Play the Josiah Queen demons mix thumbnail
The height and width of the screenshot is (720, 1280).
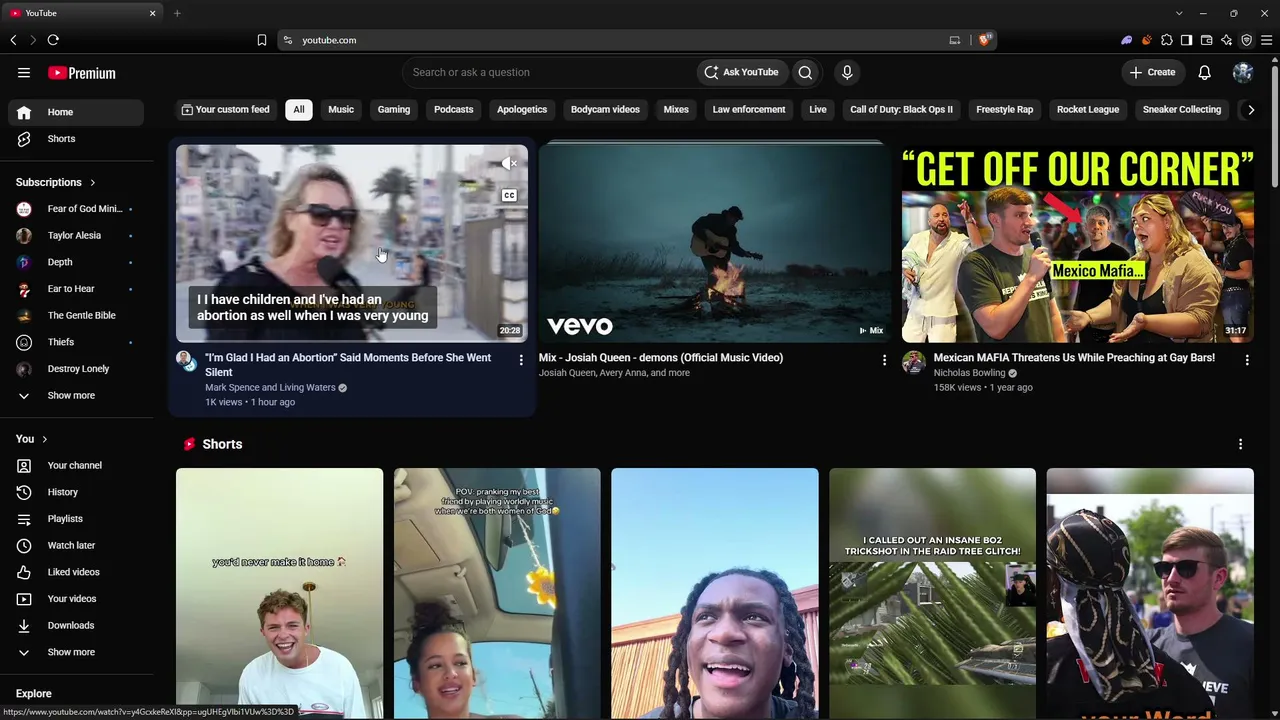pos(714,243)
